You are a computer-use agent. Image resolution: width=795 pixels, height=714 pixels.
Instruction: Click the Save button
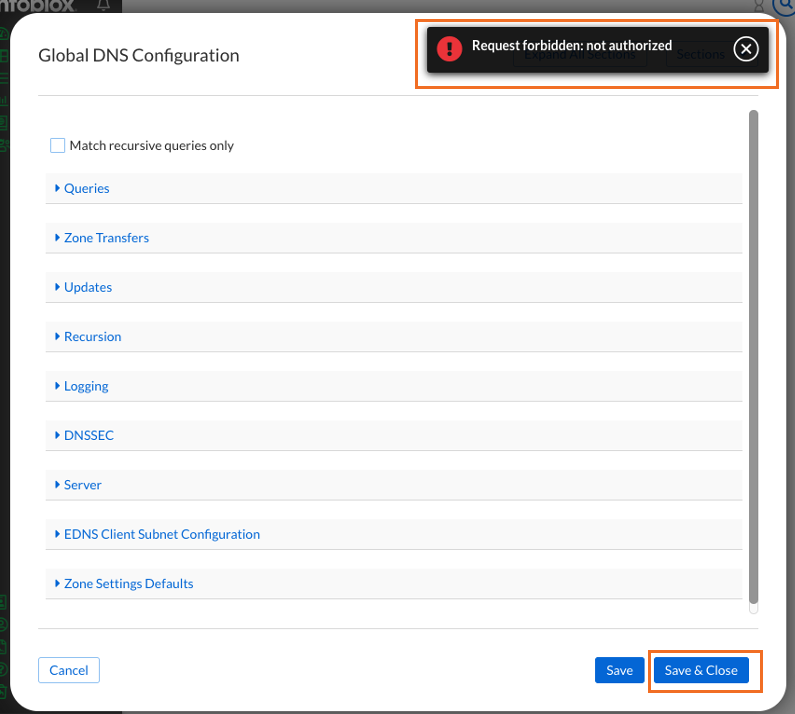pos(619,670)
